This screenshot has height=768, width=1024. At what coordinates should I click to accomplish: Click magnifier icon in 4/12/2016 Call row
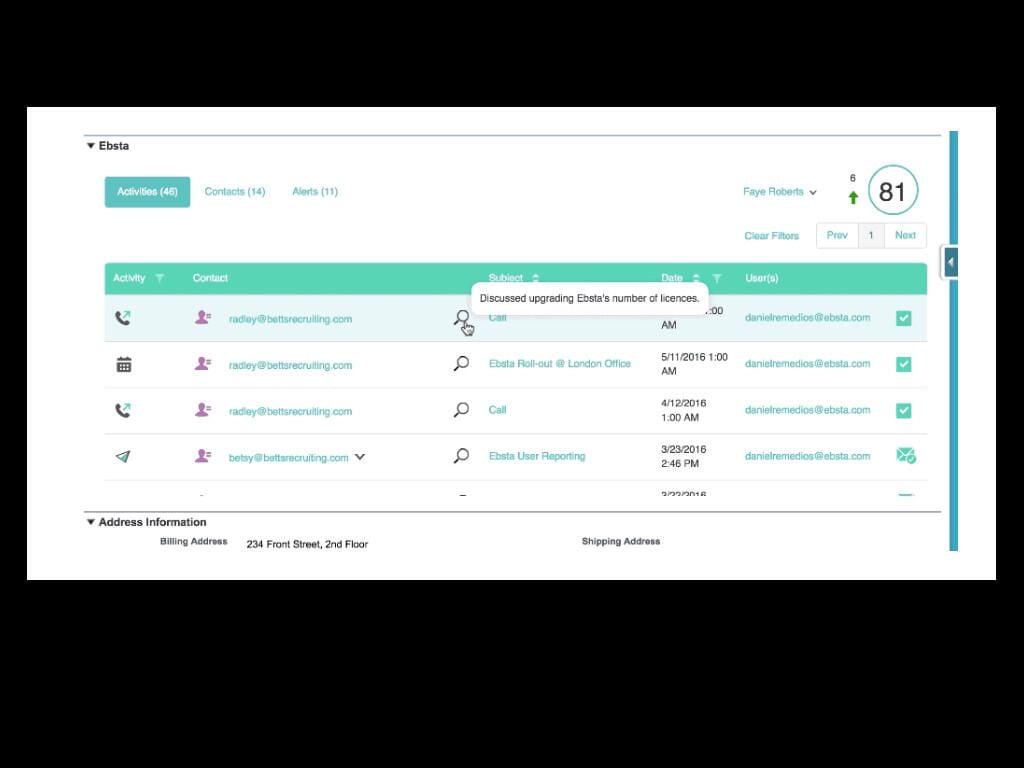click(x=461, y=410)
